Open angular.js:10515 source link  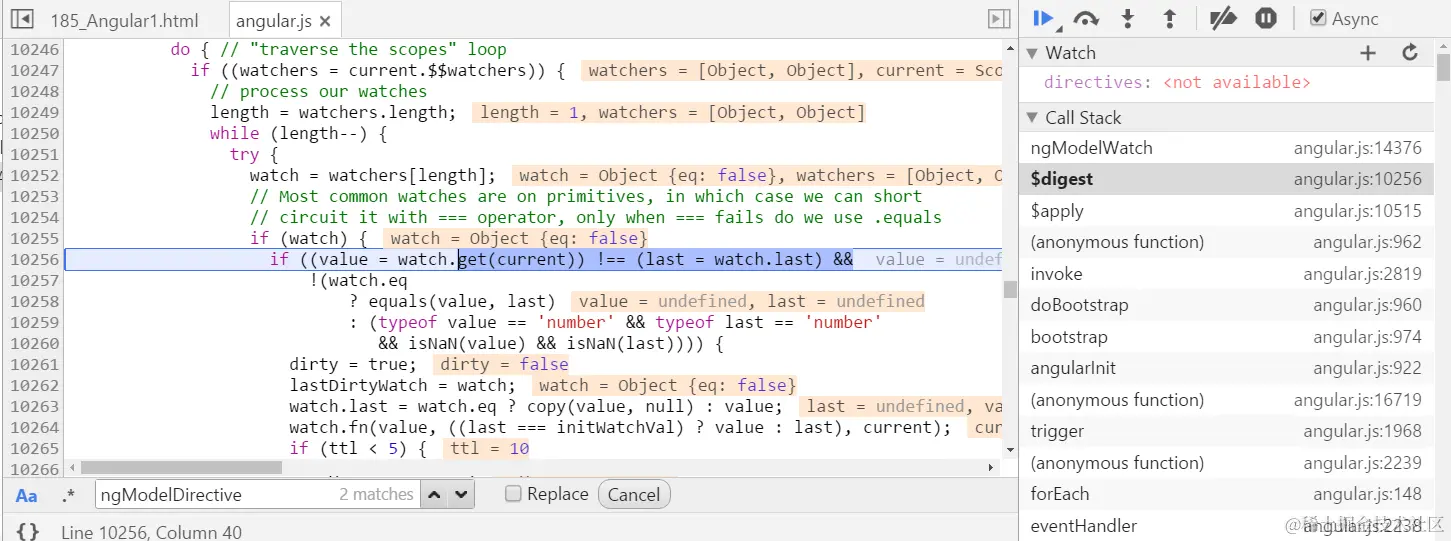pos(1357,211)
